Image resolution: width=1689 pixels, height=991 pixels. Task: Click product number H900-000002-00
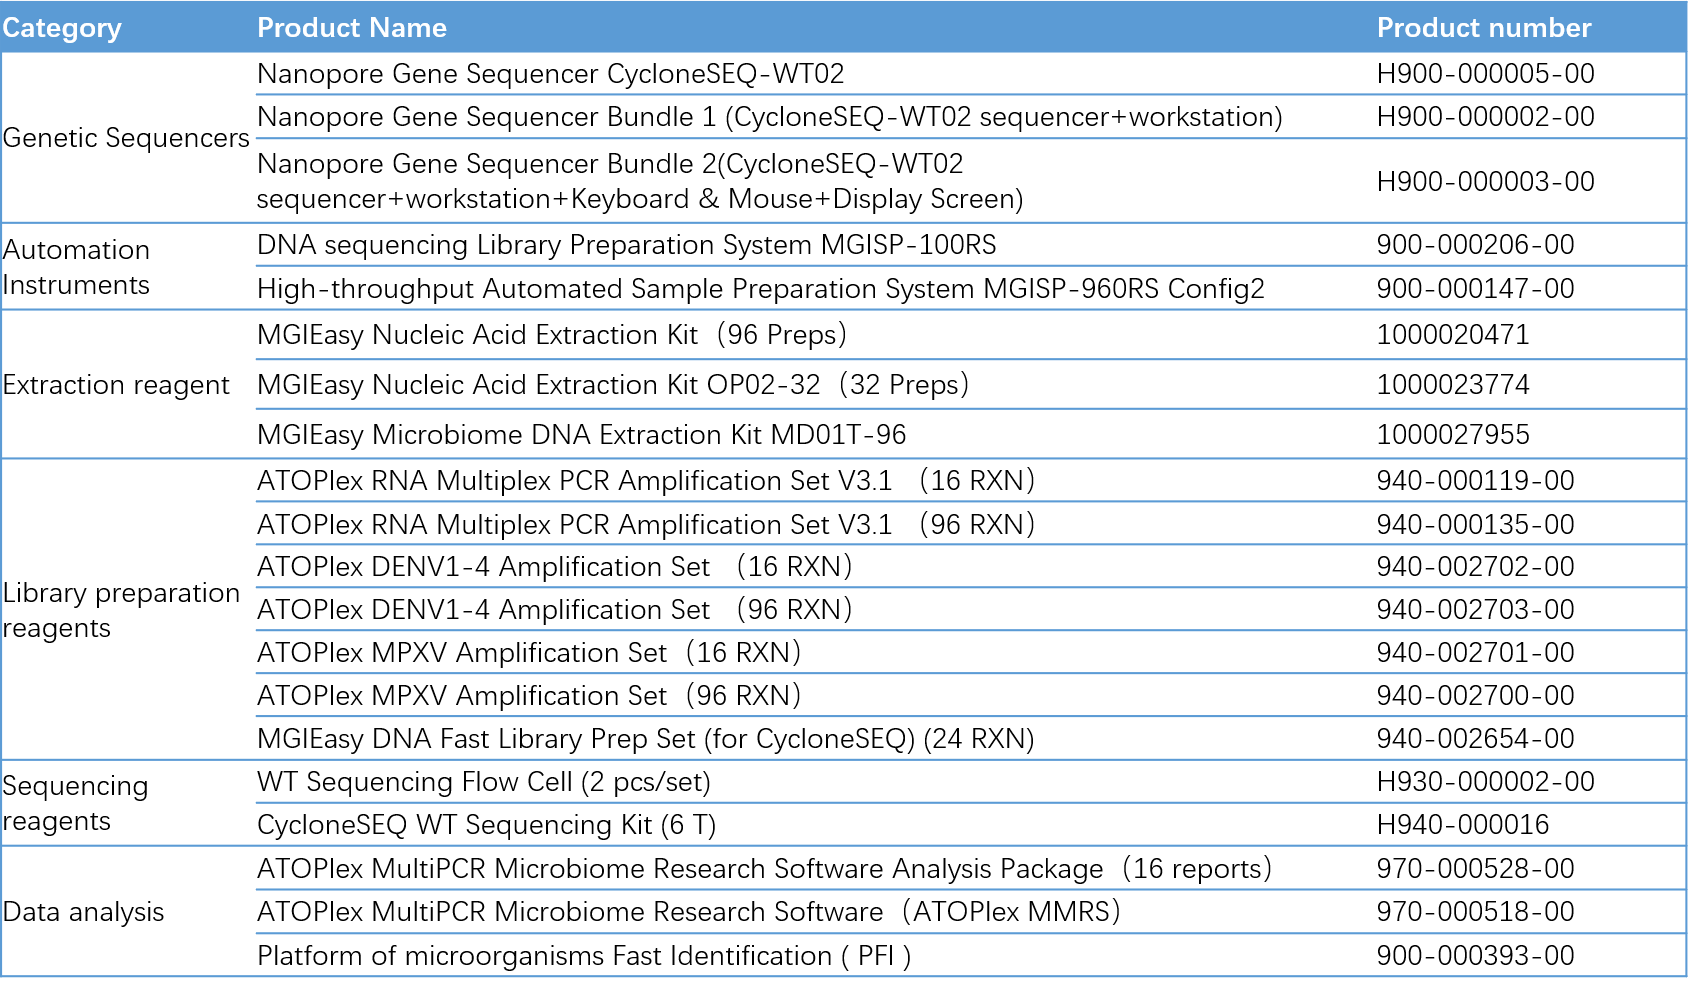1486,117
